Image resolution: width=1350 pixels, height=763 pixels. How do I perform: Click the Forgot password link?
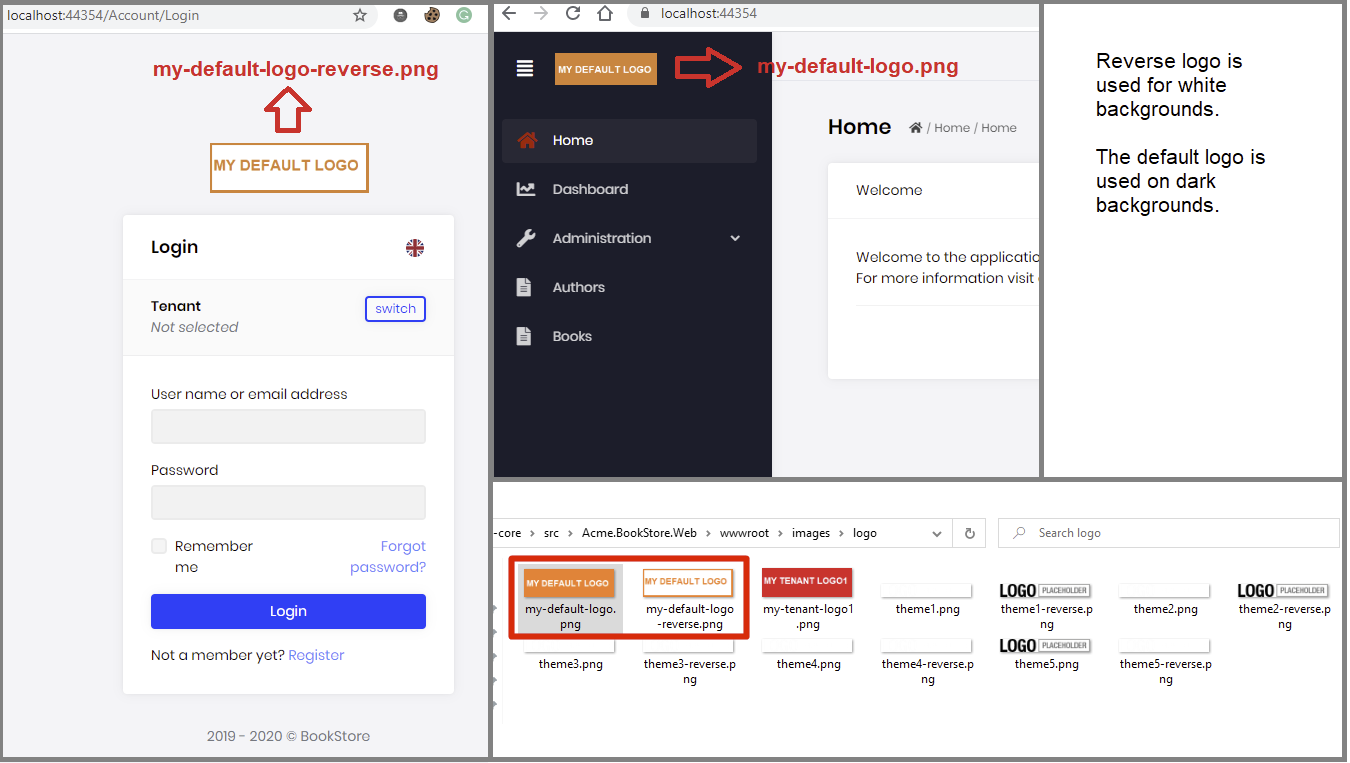[x=389, y=557]
